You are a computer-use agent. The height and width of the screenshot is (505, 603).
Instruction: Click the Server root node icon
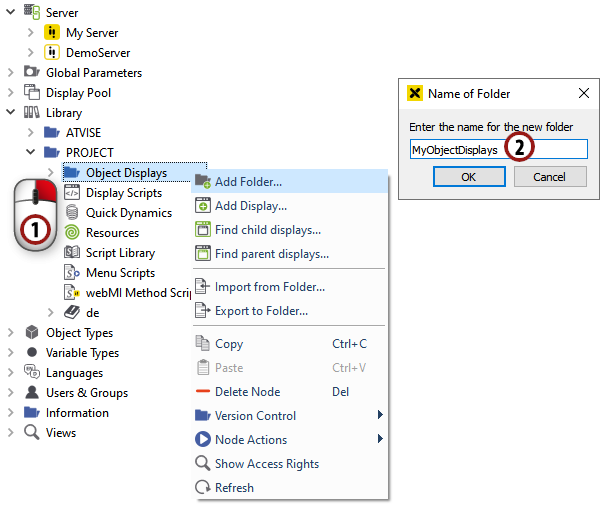(x=32, y=12)
